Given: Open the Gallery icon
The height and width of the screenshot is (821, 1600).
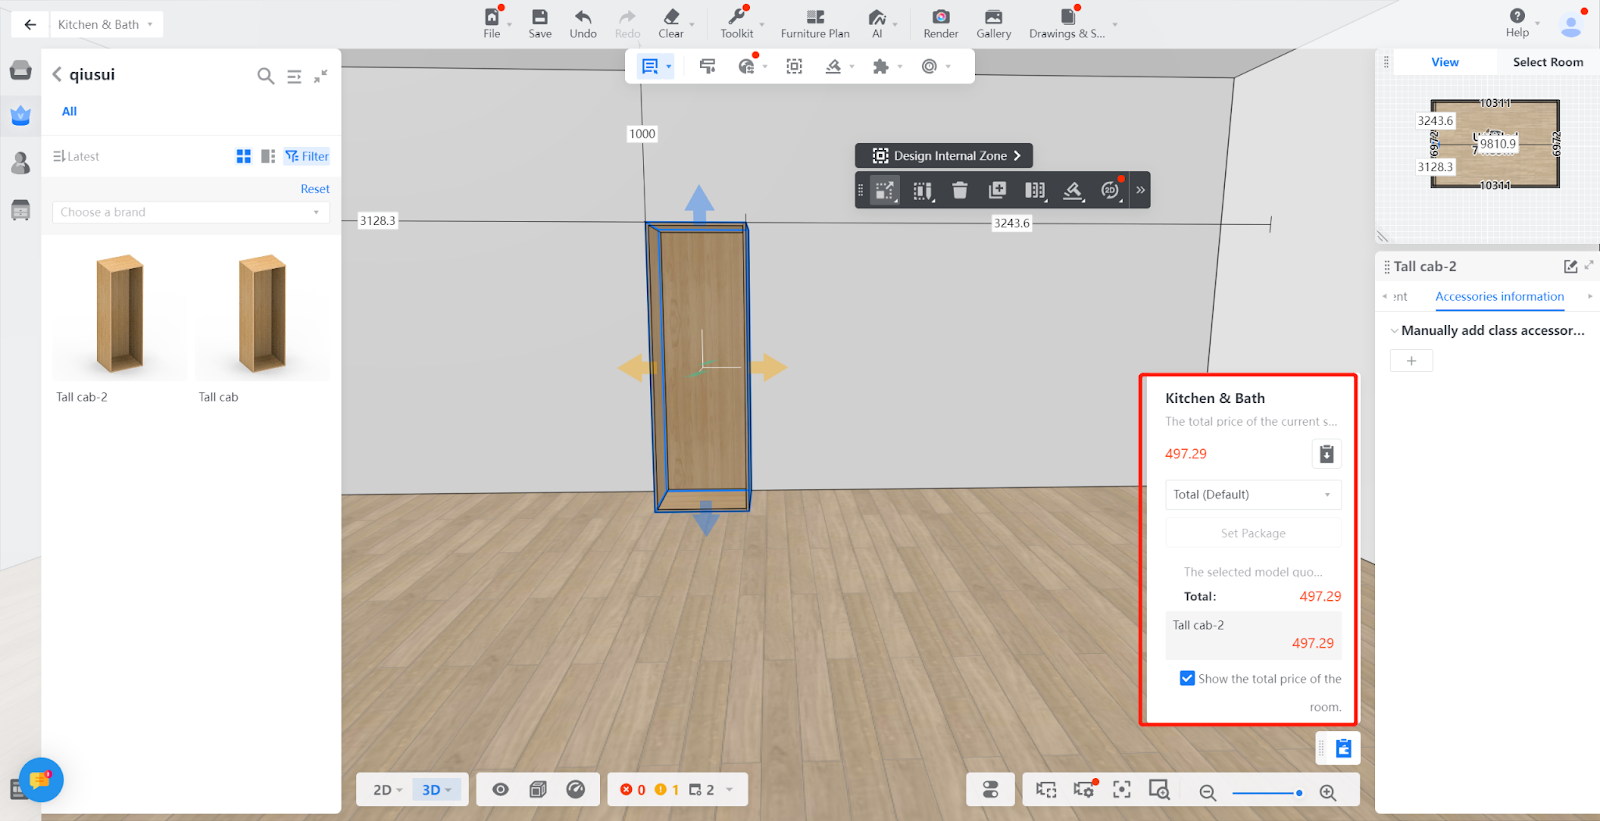Looking at the screenshot, I should coord(993,17).
